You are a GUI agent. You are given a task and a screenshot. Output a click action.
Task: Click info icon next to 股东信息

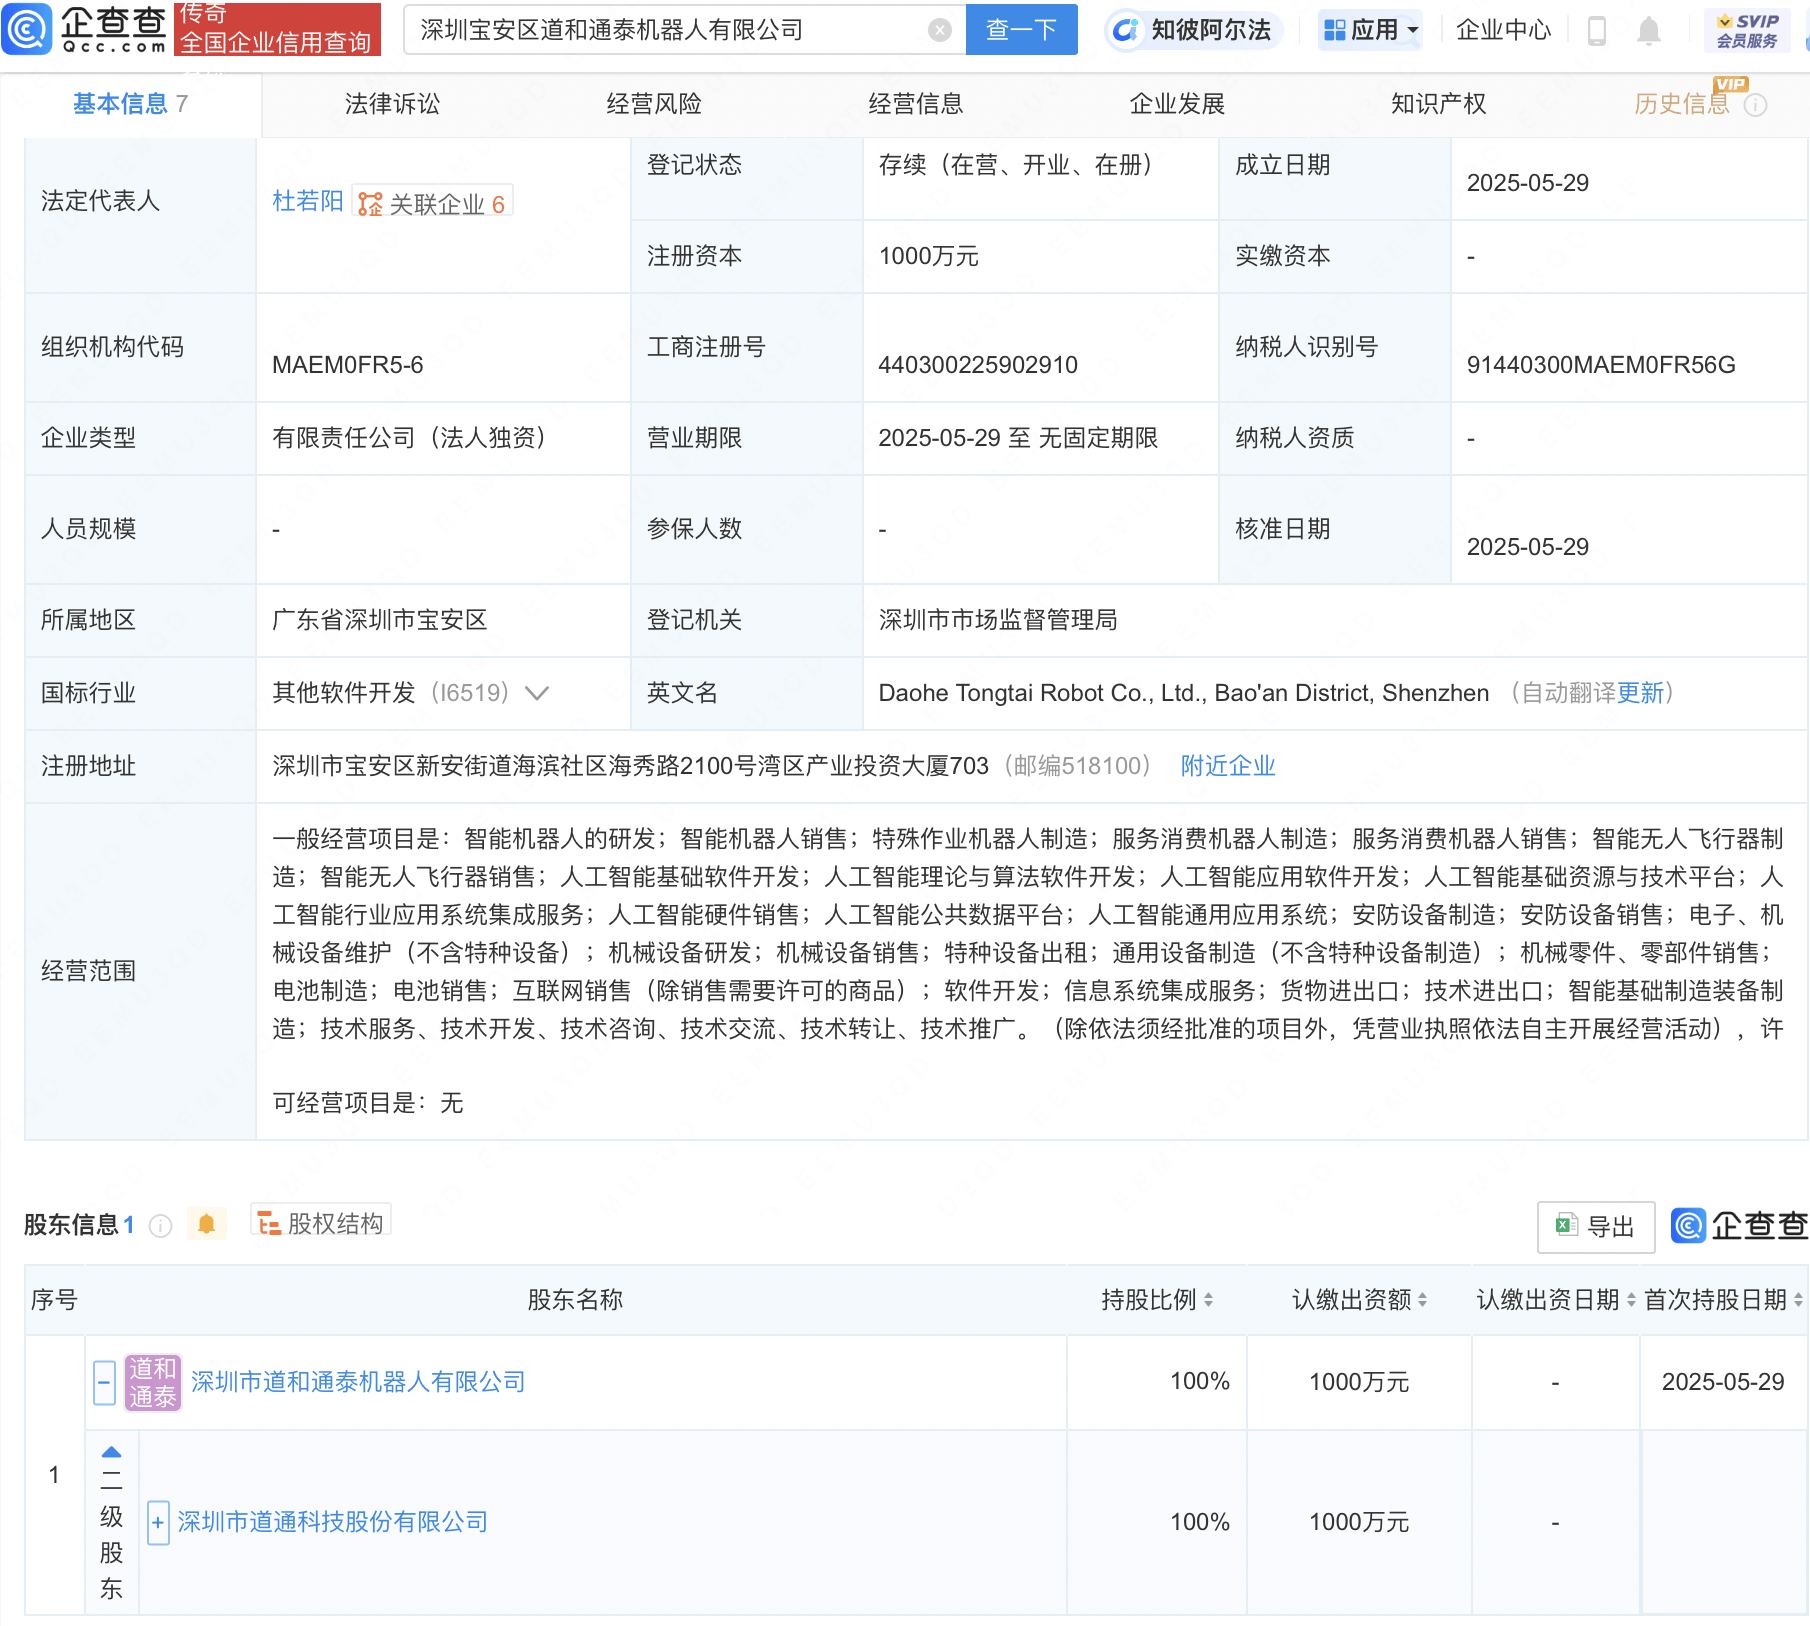160,1226
